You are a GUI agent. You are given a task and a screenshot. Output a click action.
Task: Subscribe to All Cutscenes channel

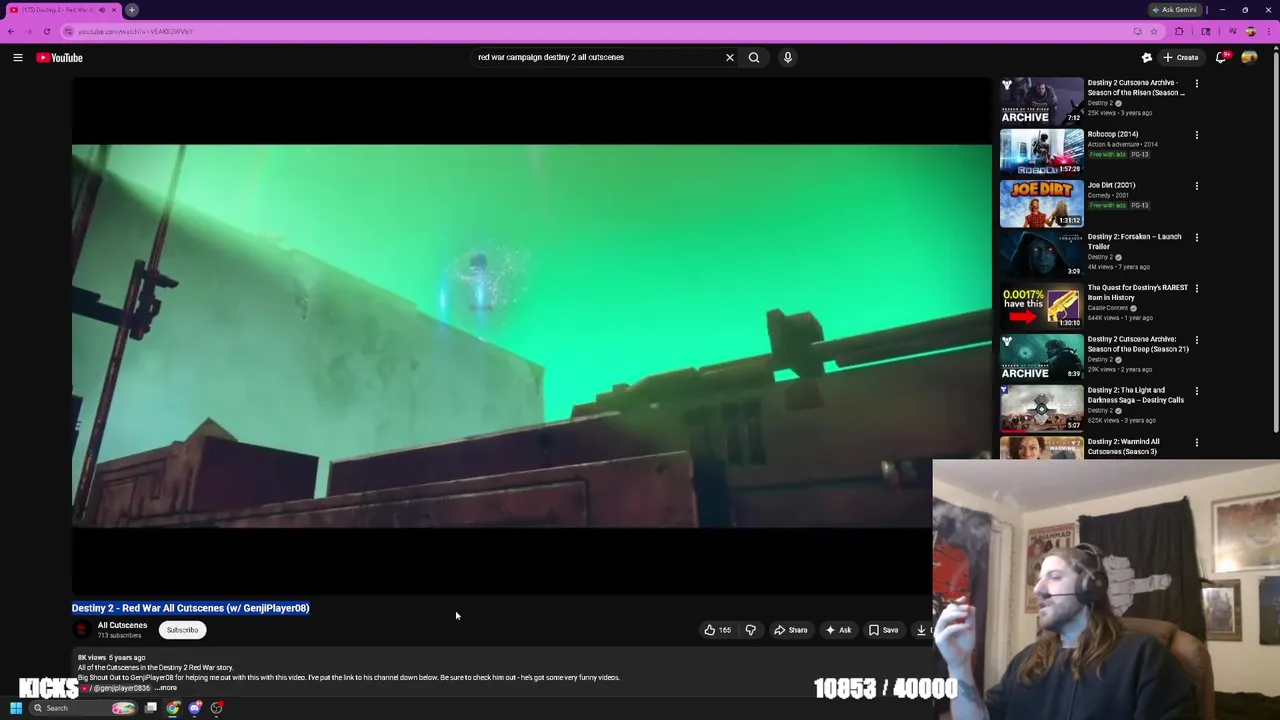point(182,630)
